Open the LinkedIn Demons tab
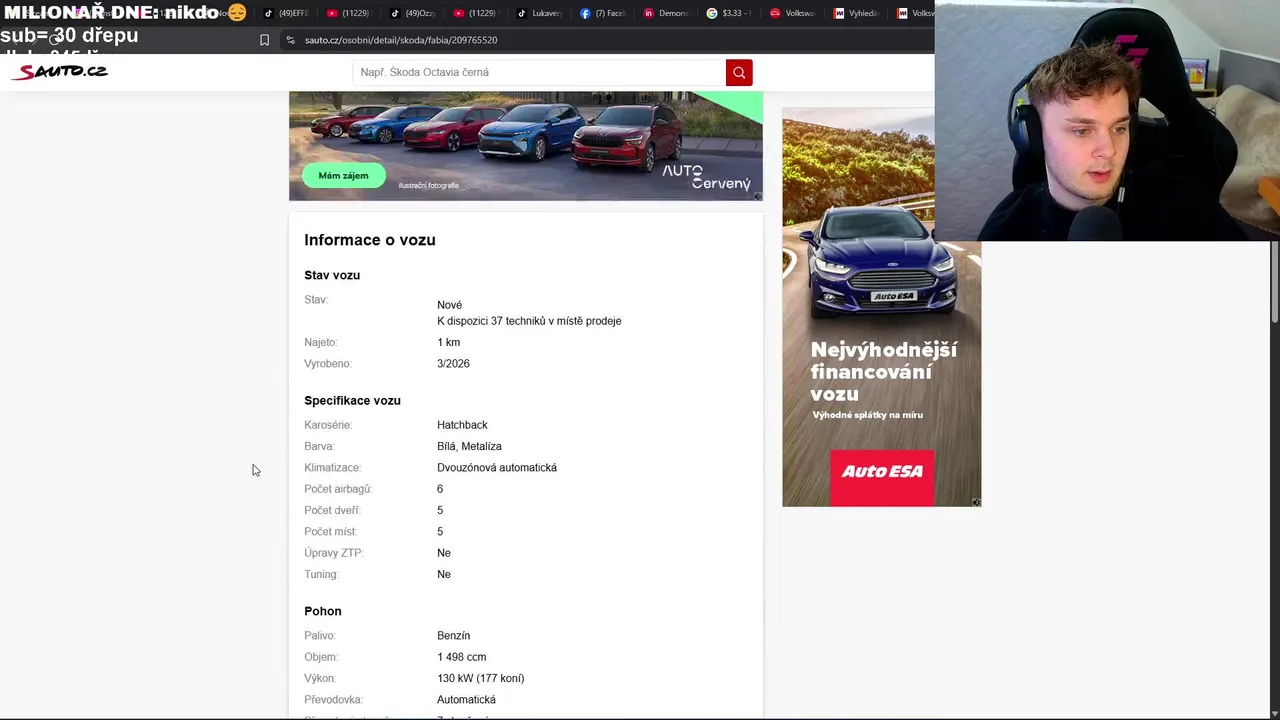The height and width of the screenshot is (720, 1280). [x=666, y=13]
